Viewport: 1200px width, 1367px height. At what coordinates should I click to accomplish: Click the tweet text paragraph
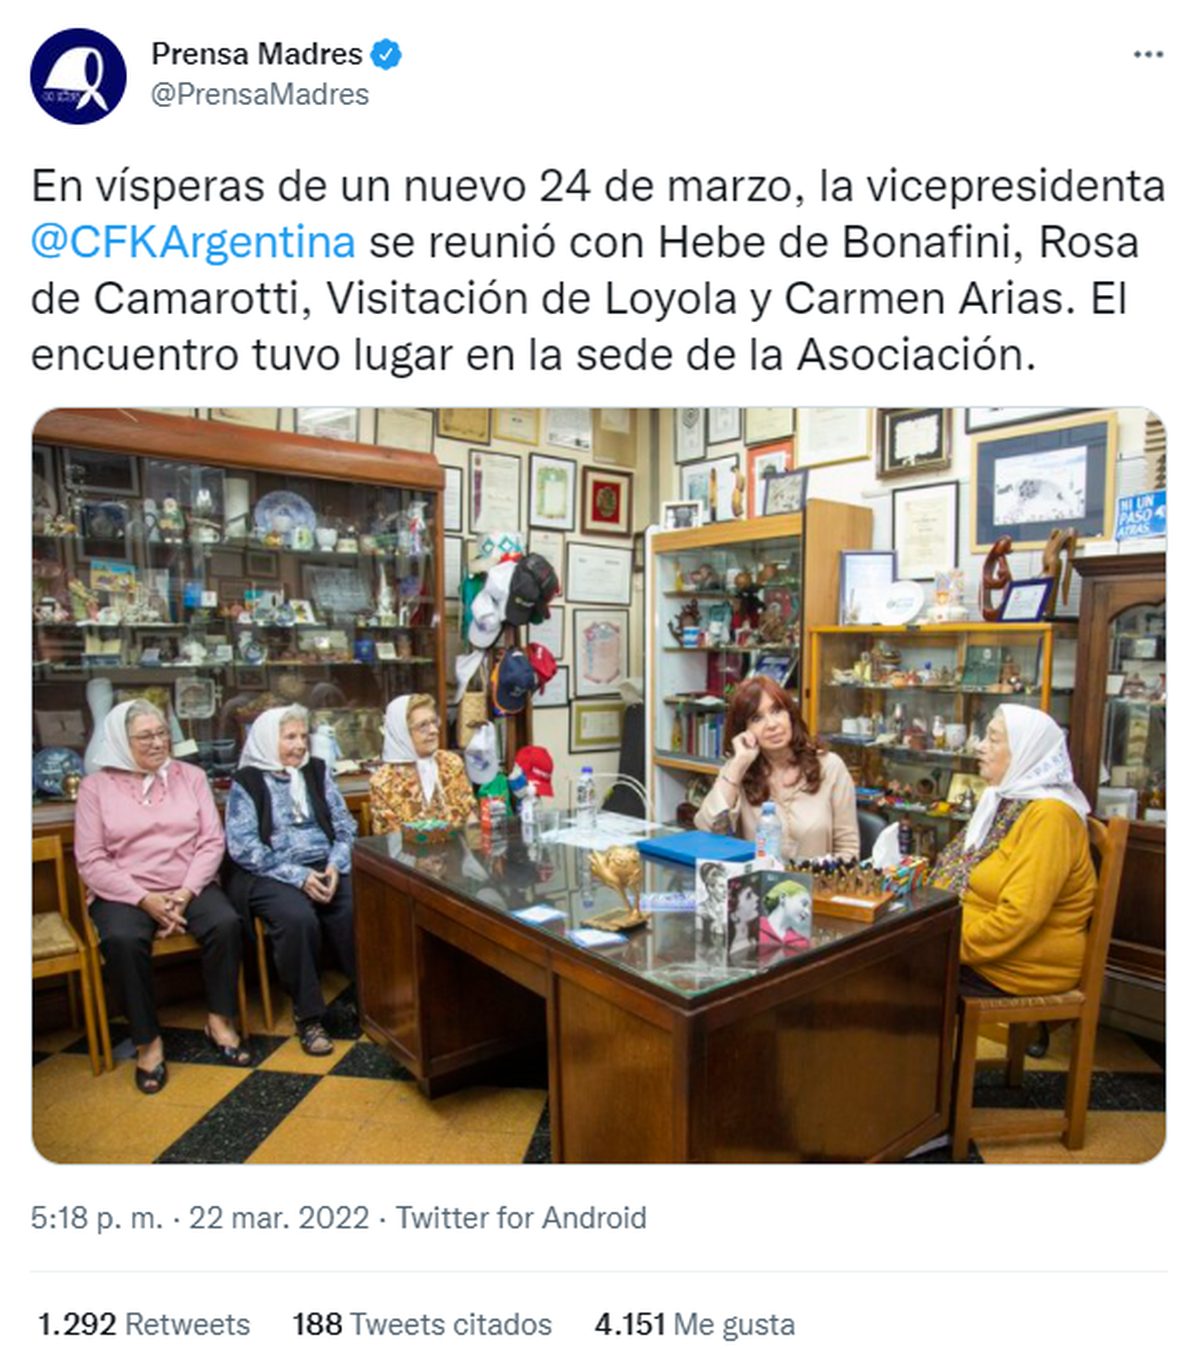tap(598, 270)
